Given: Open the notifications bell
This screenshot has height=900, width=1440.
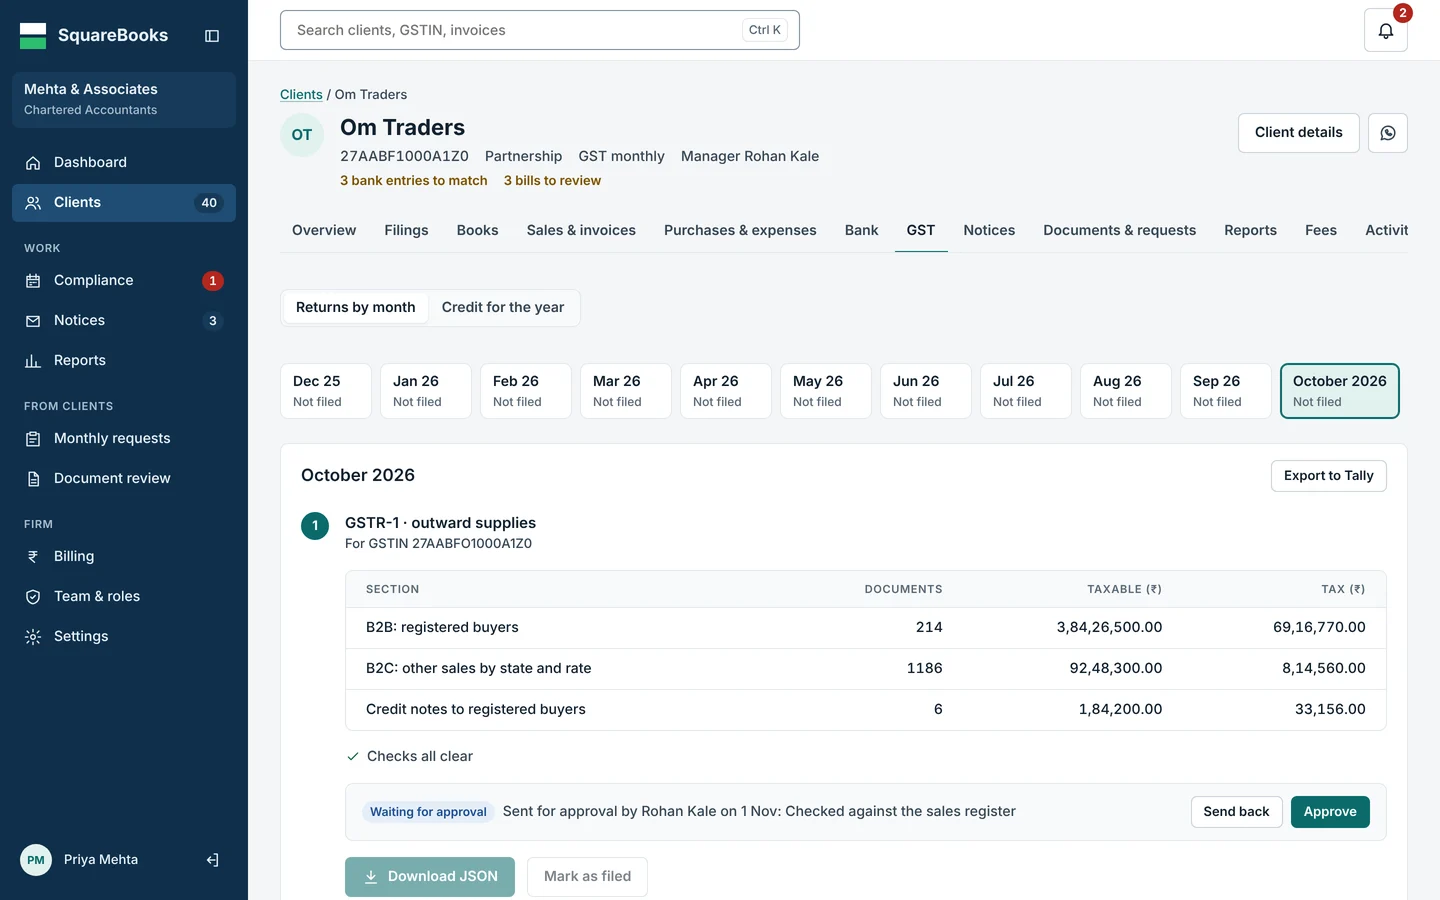Looking at the screenshot, I should click(x=1386, y=30).
